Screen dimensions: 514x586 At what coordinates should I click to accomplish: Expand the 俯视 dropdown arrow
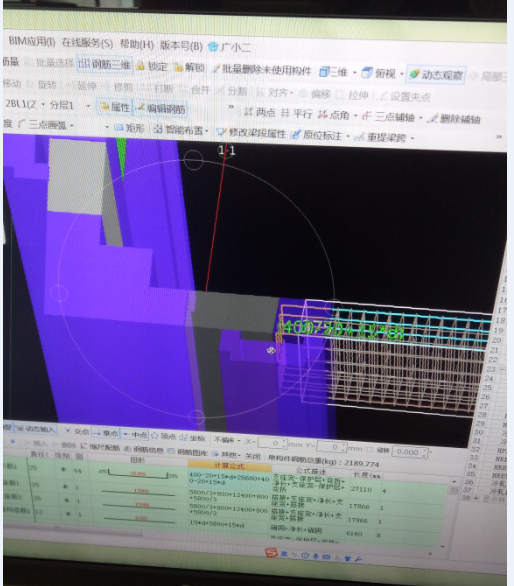pyautogui.click(x=401, y=74)
